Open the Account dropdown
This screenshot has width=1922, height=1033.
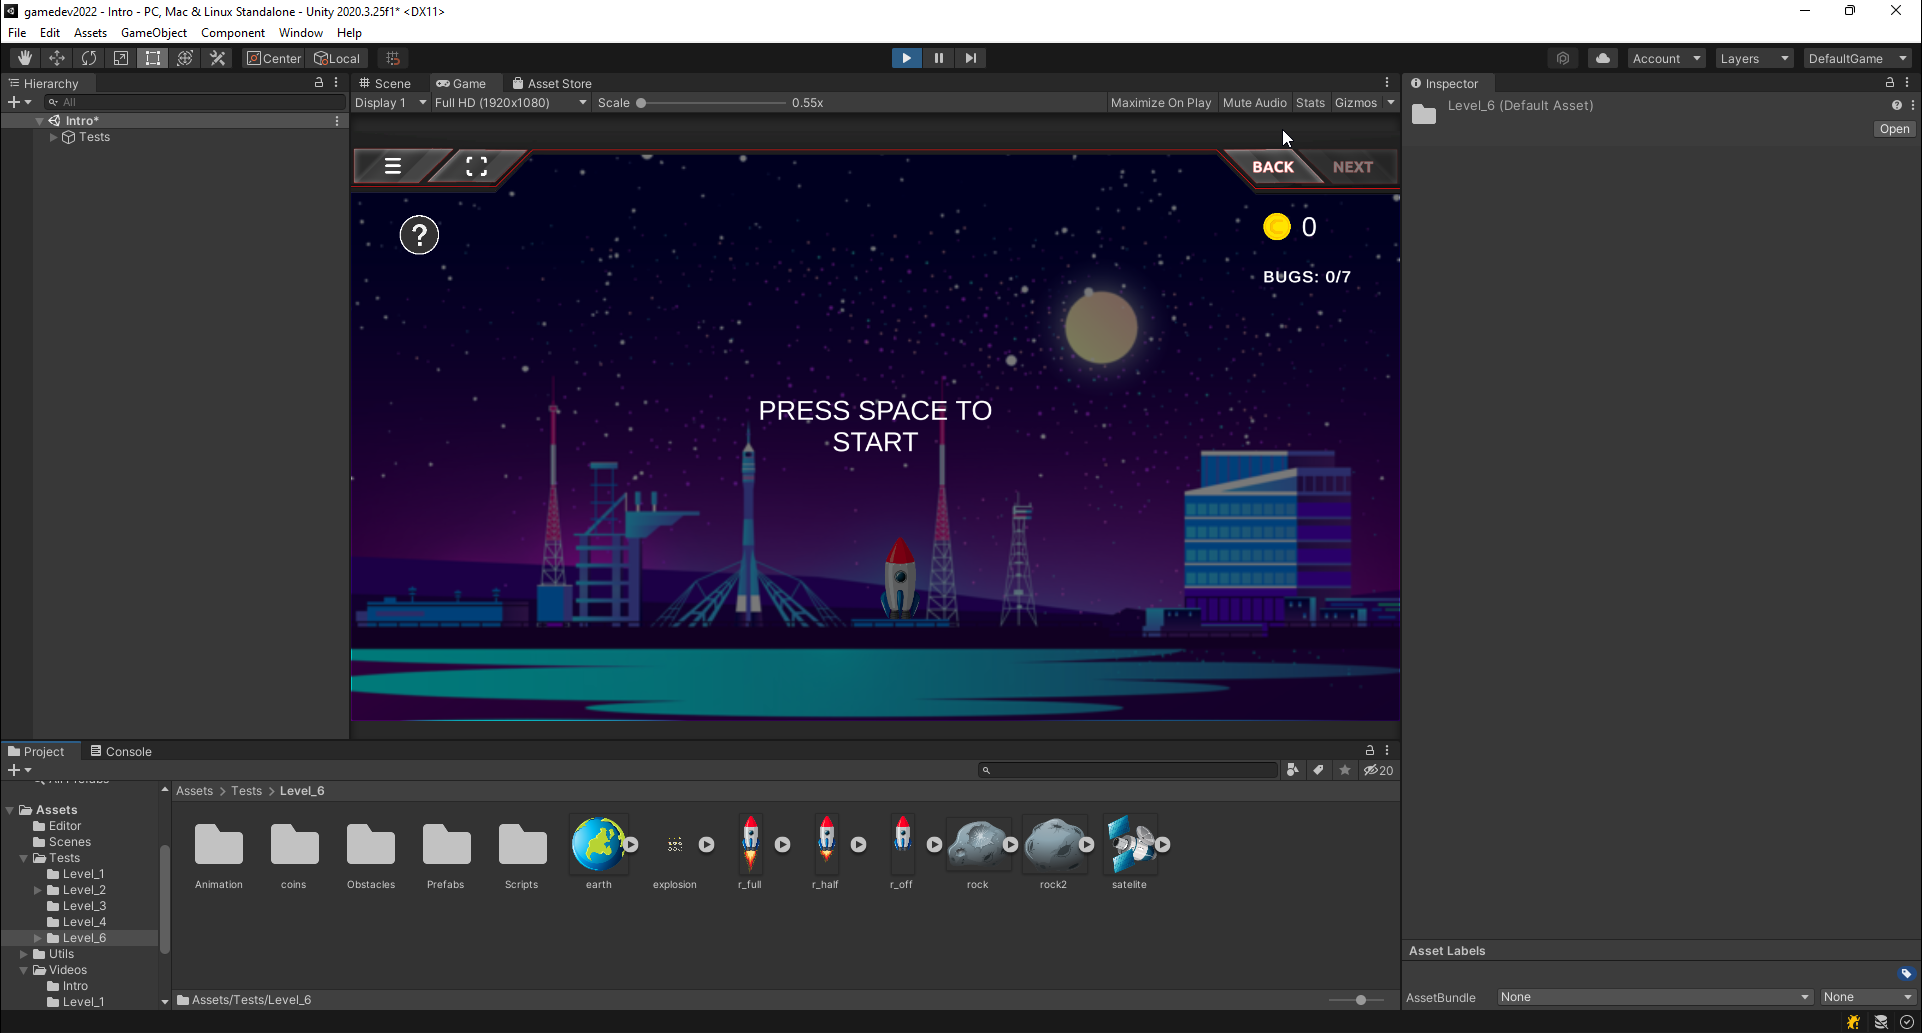(1666, 58)
